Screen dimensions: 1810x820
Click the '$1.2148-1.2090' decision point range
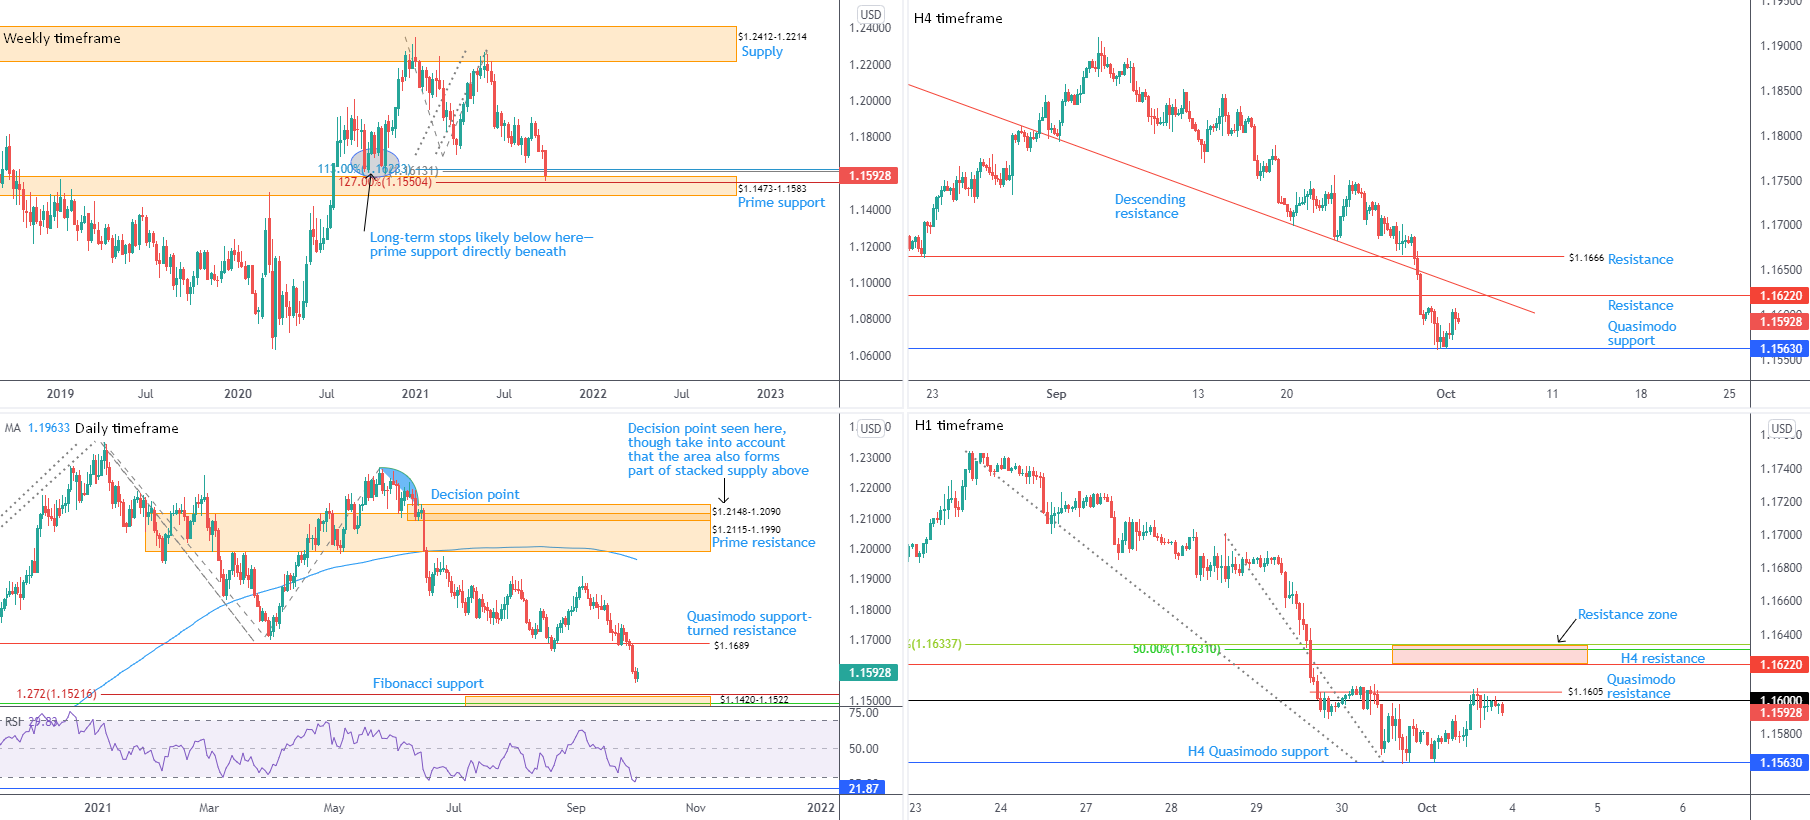click(746, 512)
